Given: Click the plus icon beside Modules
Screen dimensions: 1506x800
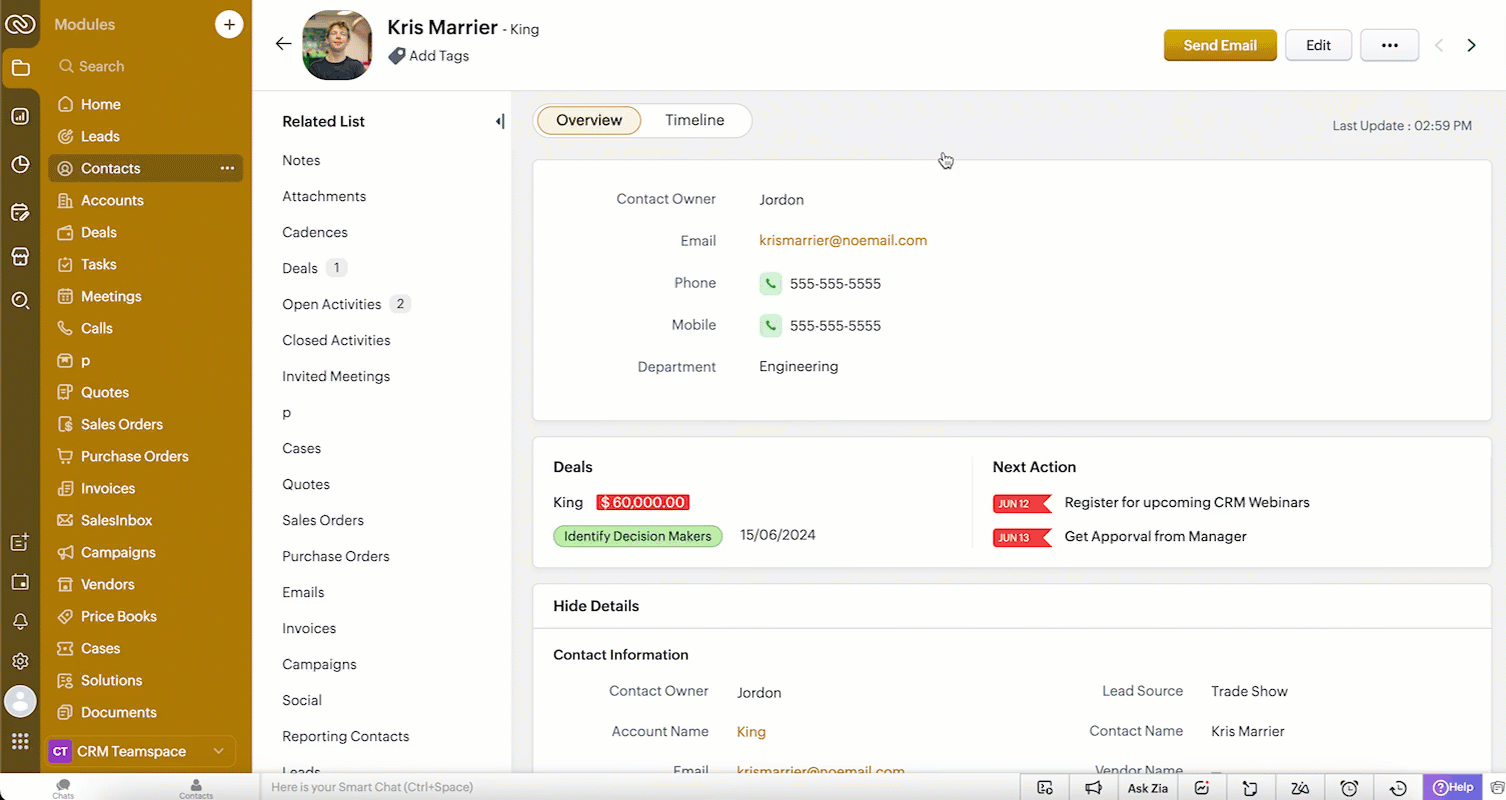Looking at the screenshot, I should 229,24.
